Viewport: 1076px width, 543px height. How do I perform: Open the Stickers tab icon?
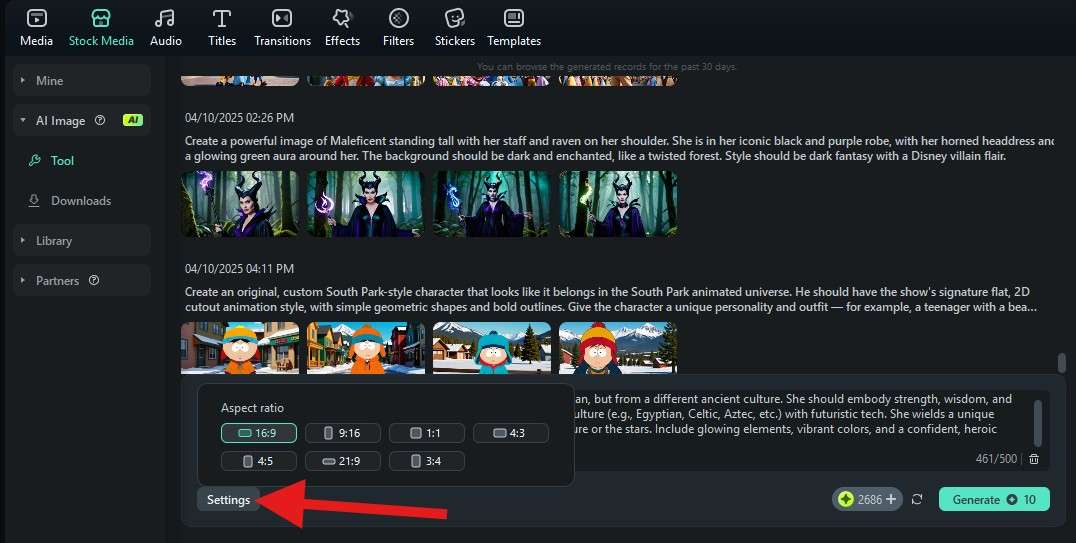(454, 18)
